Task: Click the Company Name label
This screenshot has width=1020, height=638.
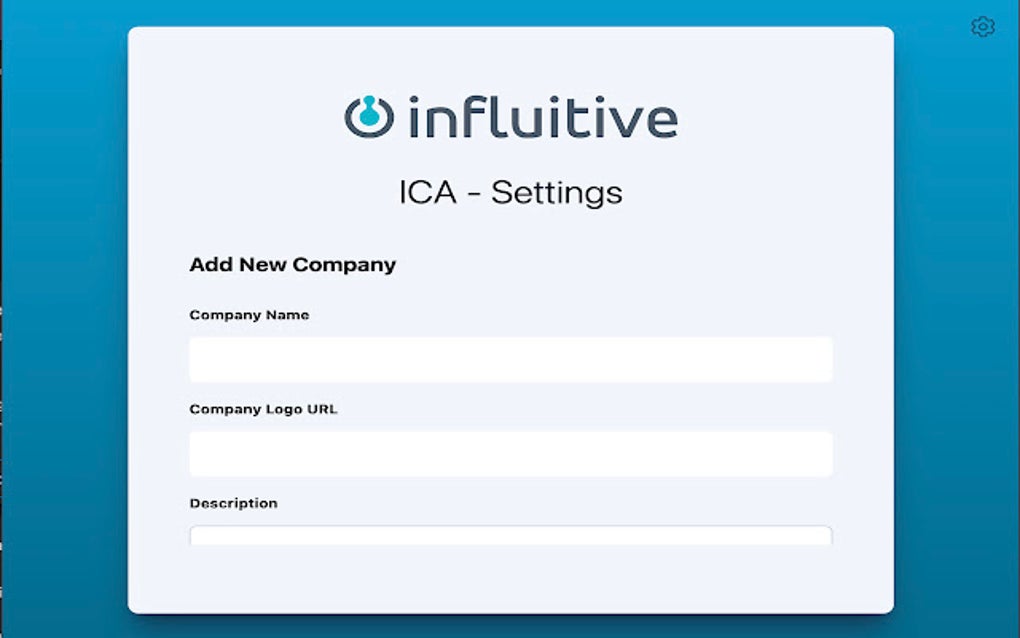Action: coord(249,315)
